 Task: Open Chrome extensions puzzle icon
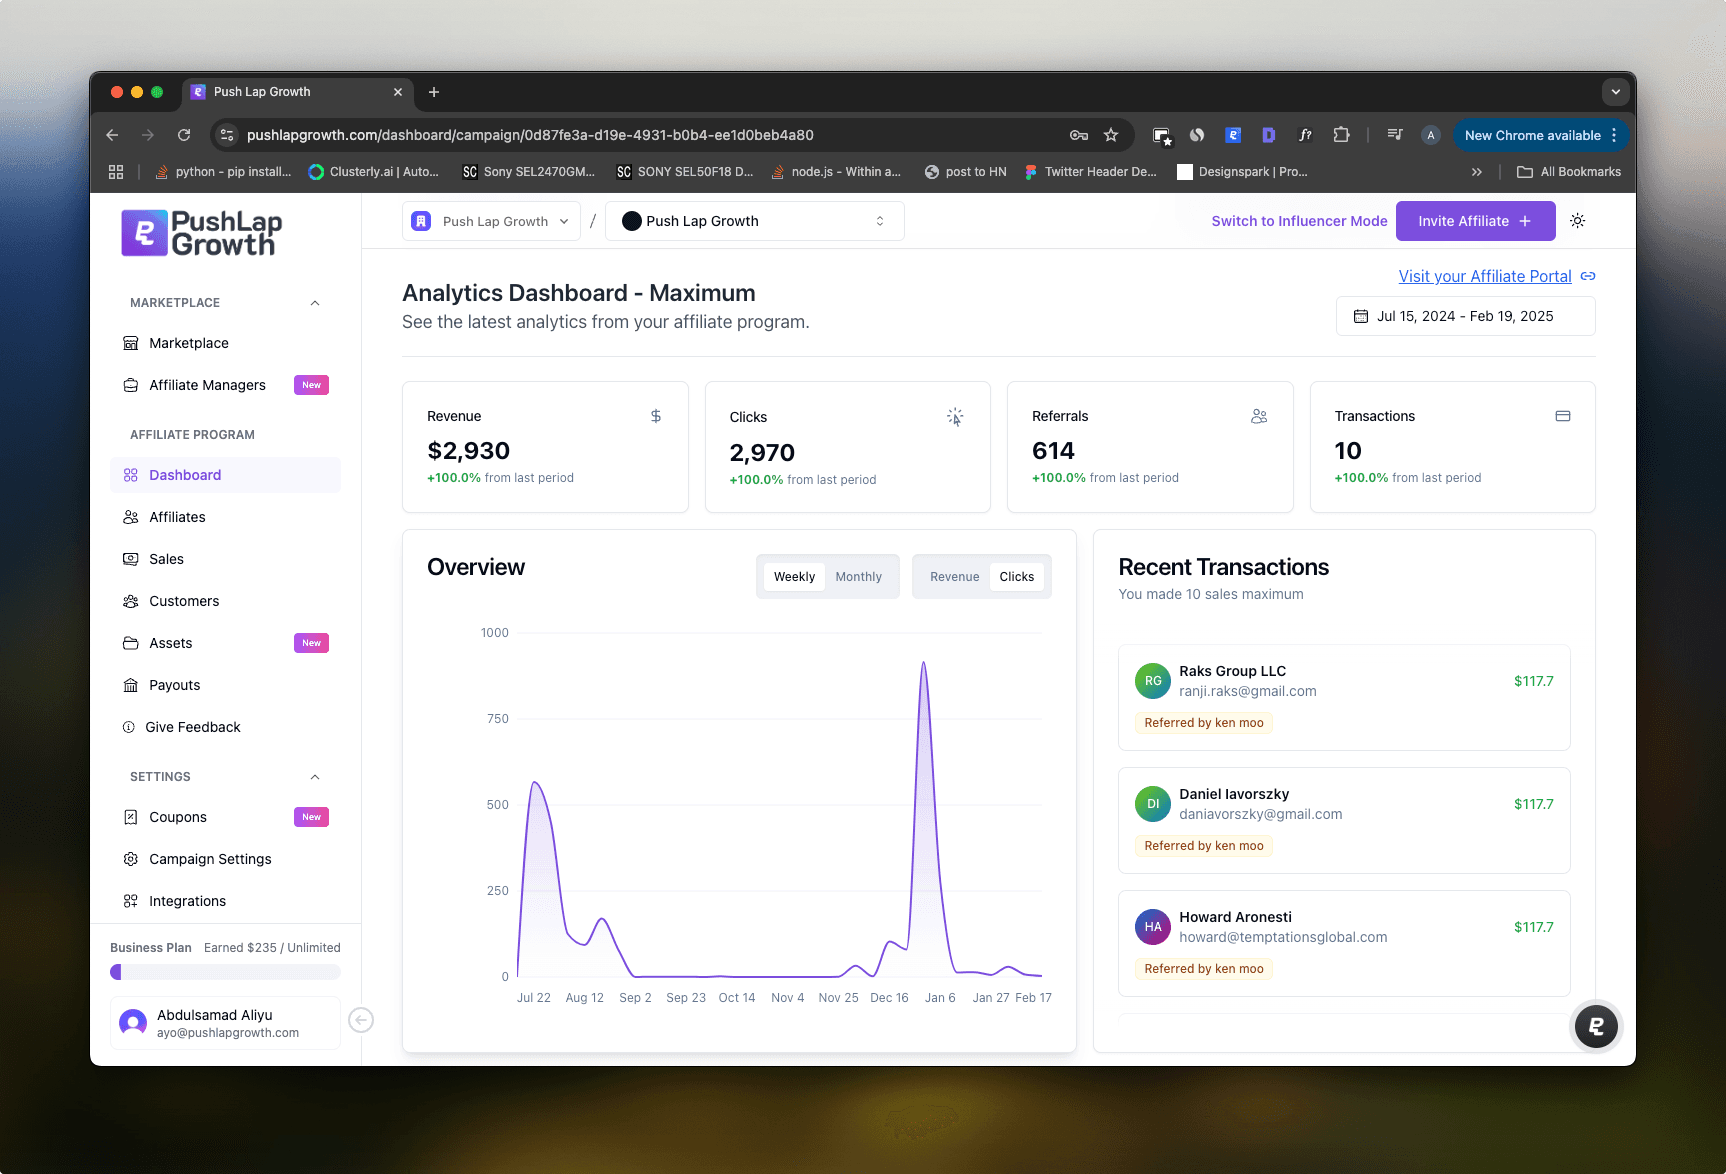tap(1341, 135)
